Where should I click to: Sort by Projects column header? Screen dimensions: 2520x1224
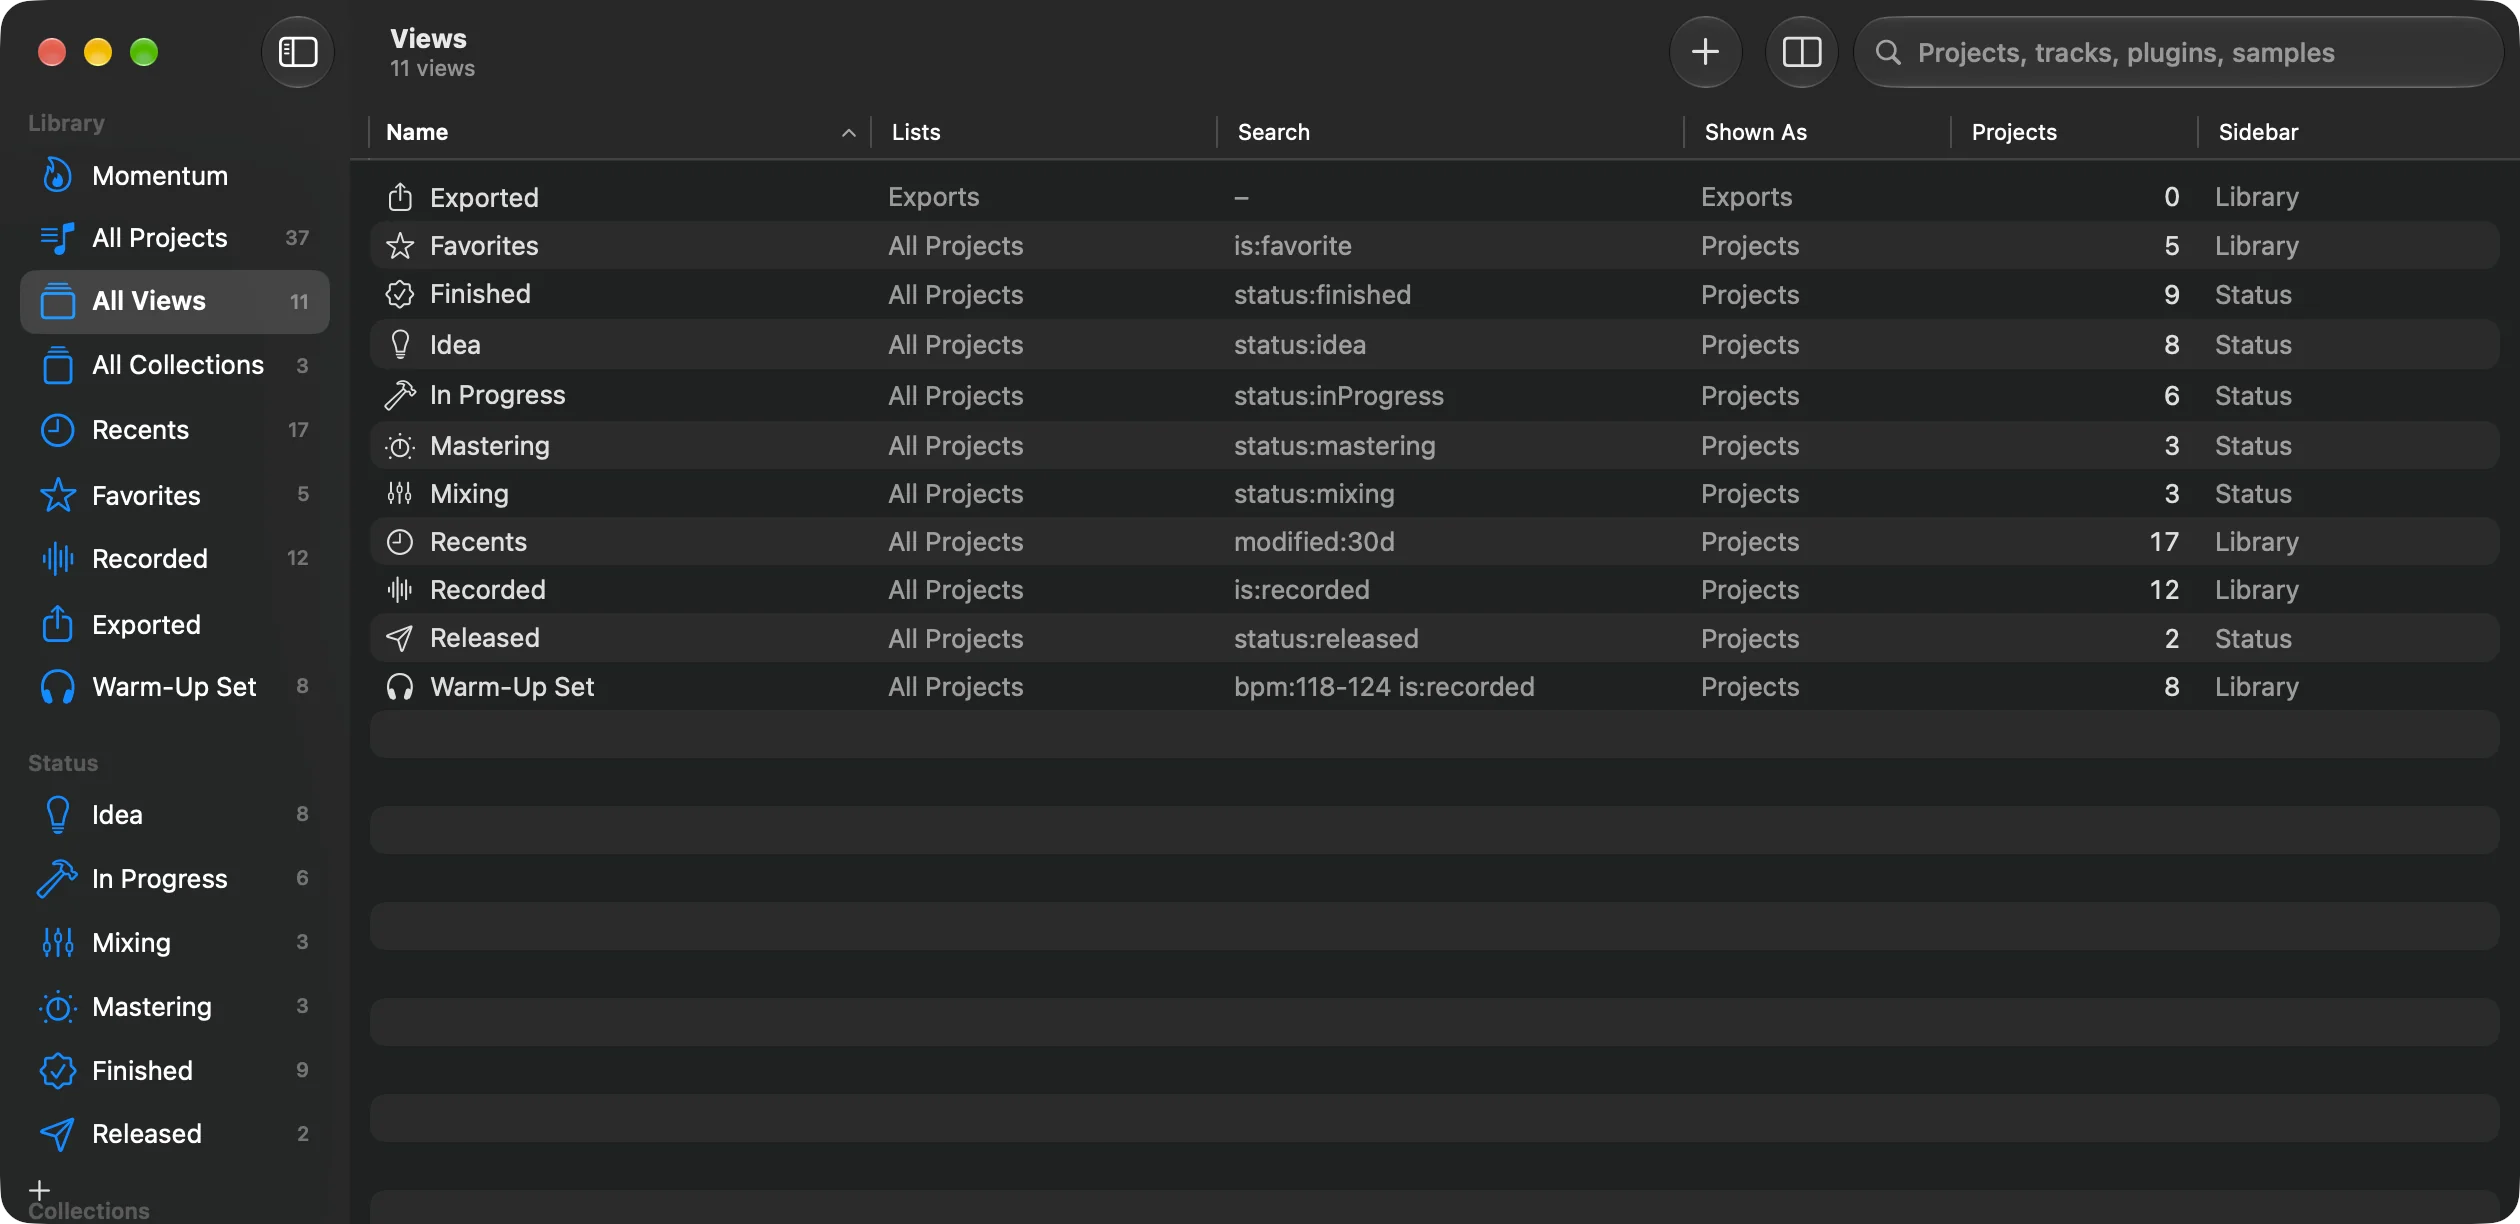pos(2073,132)
